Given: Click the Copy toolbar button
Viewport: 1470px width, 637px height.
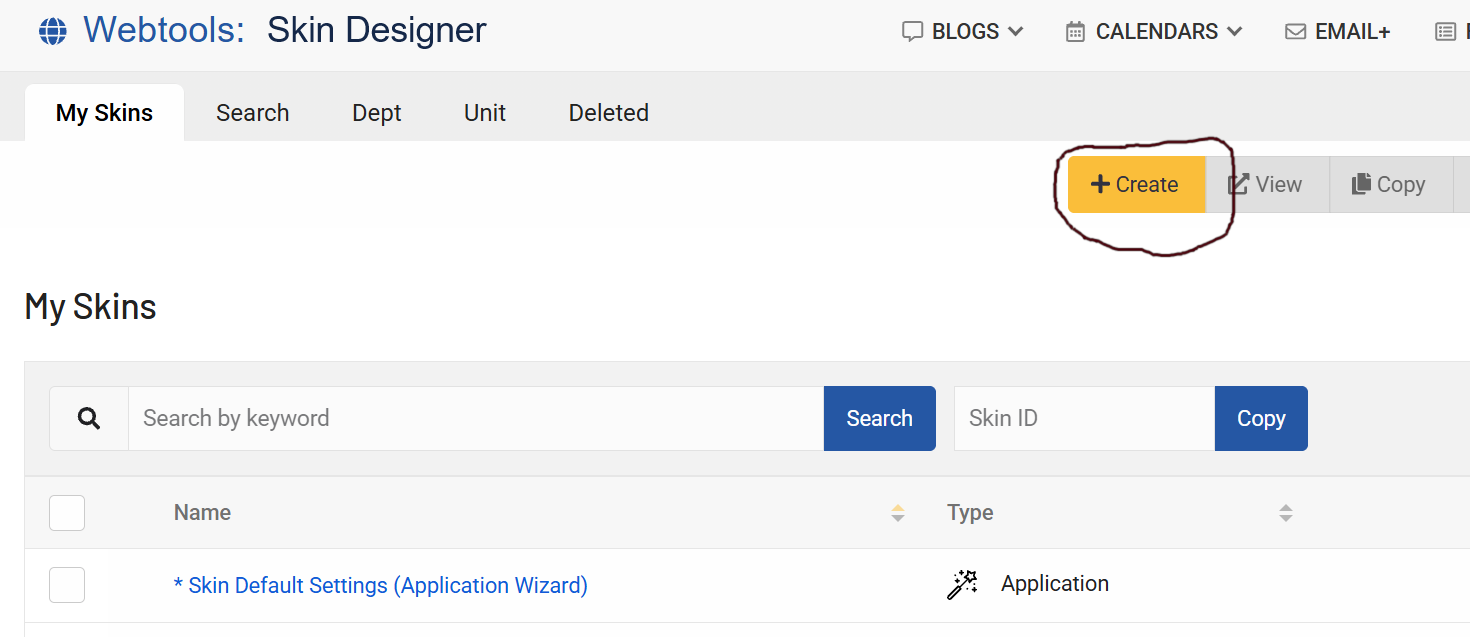Looking at the screenshot, I should 1388,185.
